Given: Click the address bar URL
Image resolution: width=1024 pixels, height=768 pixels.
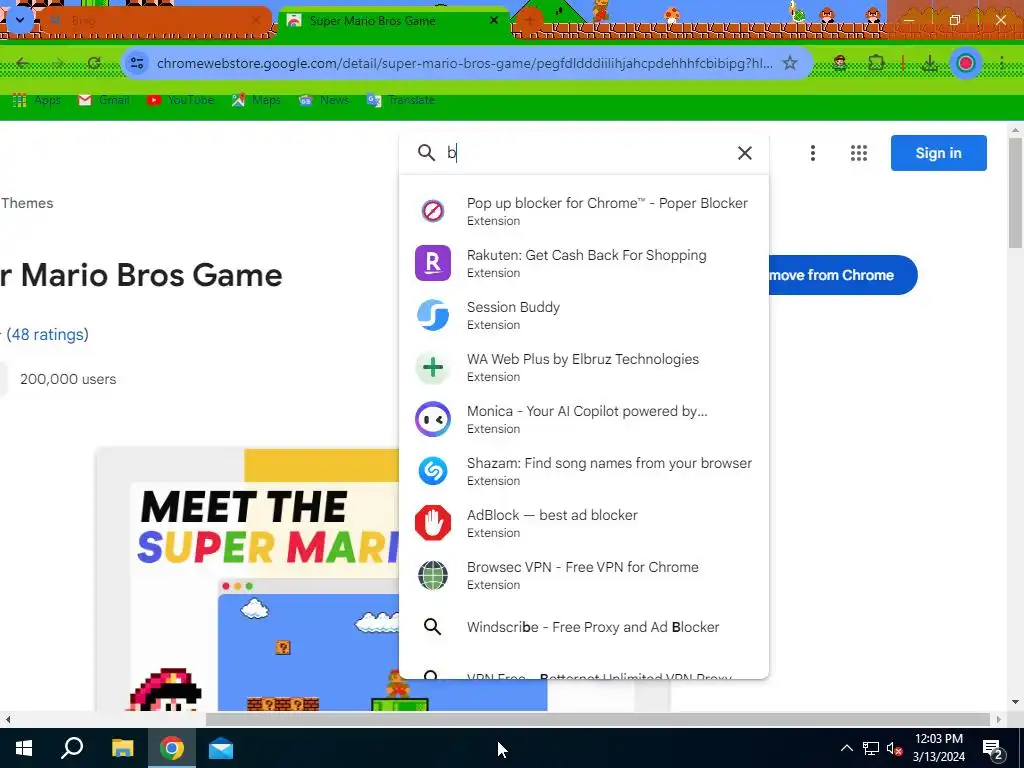Looking at the screenshot, I should pyautogui.click(x=464, y=63).
